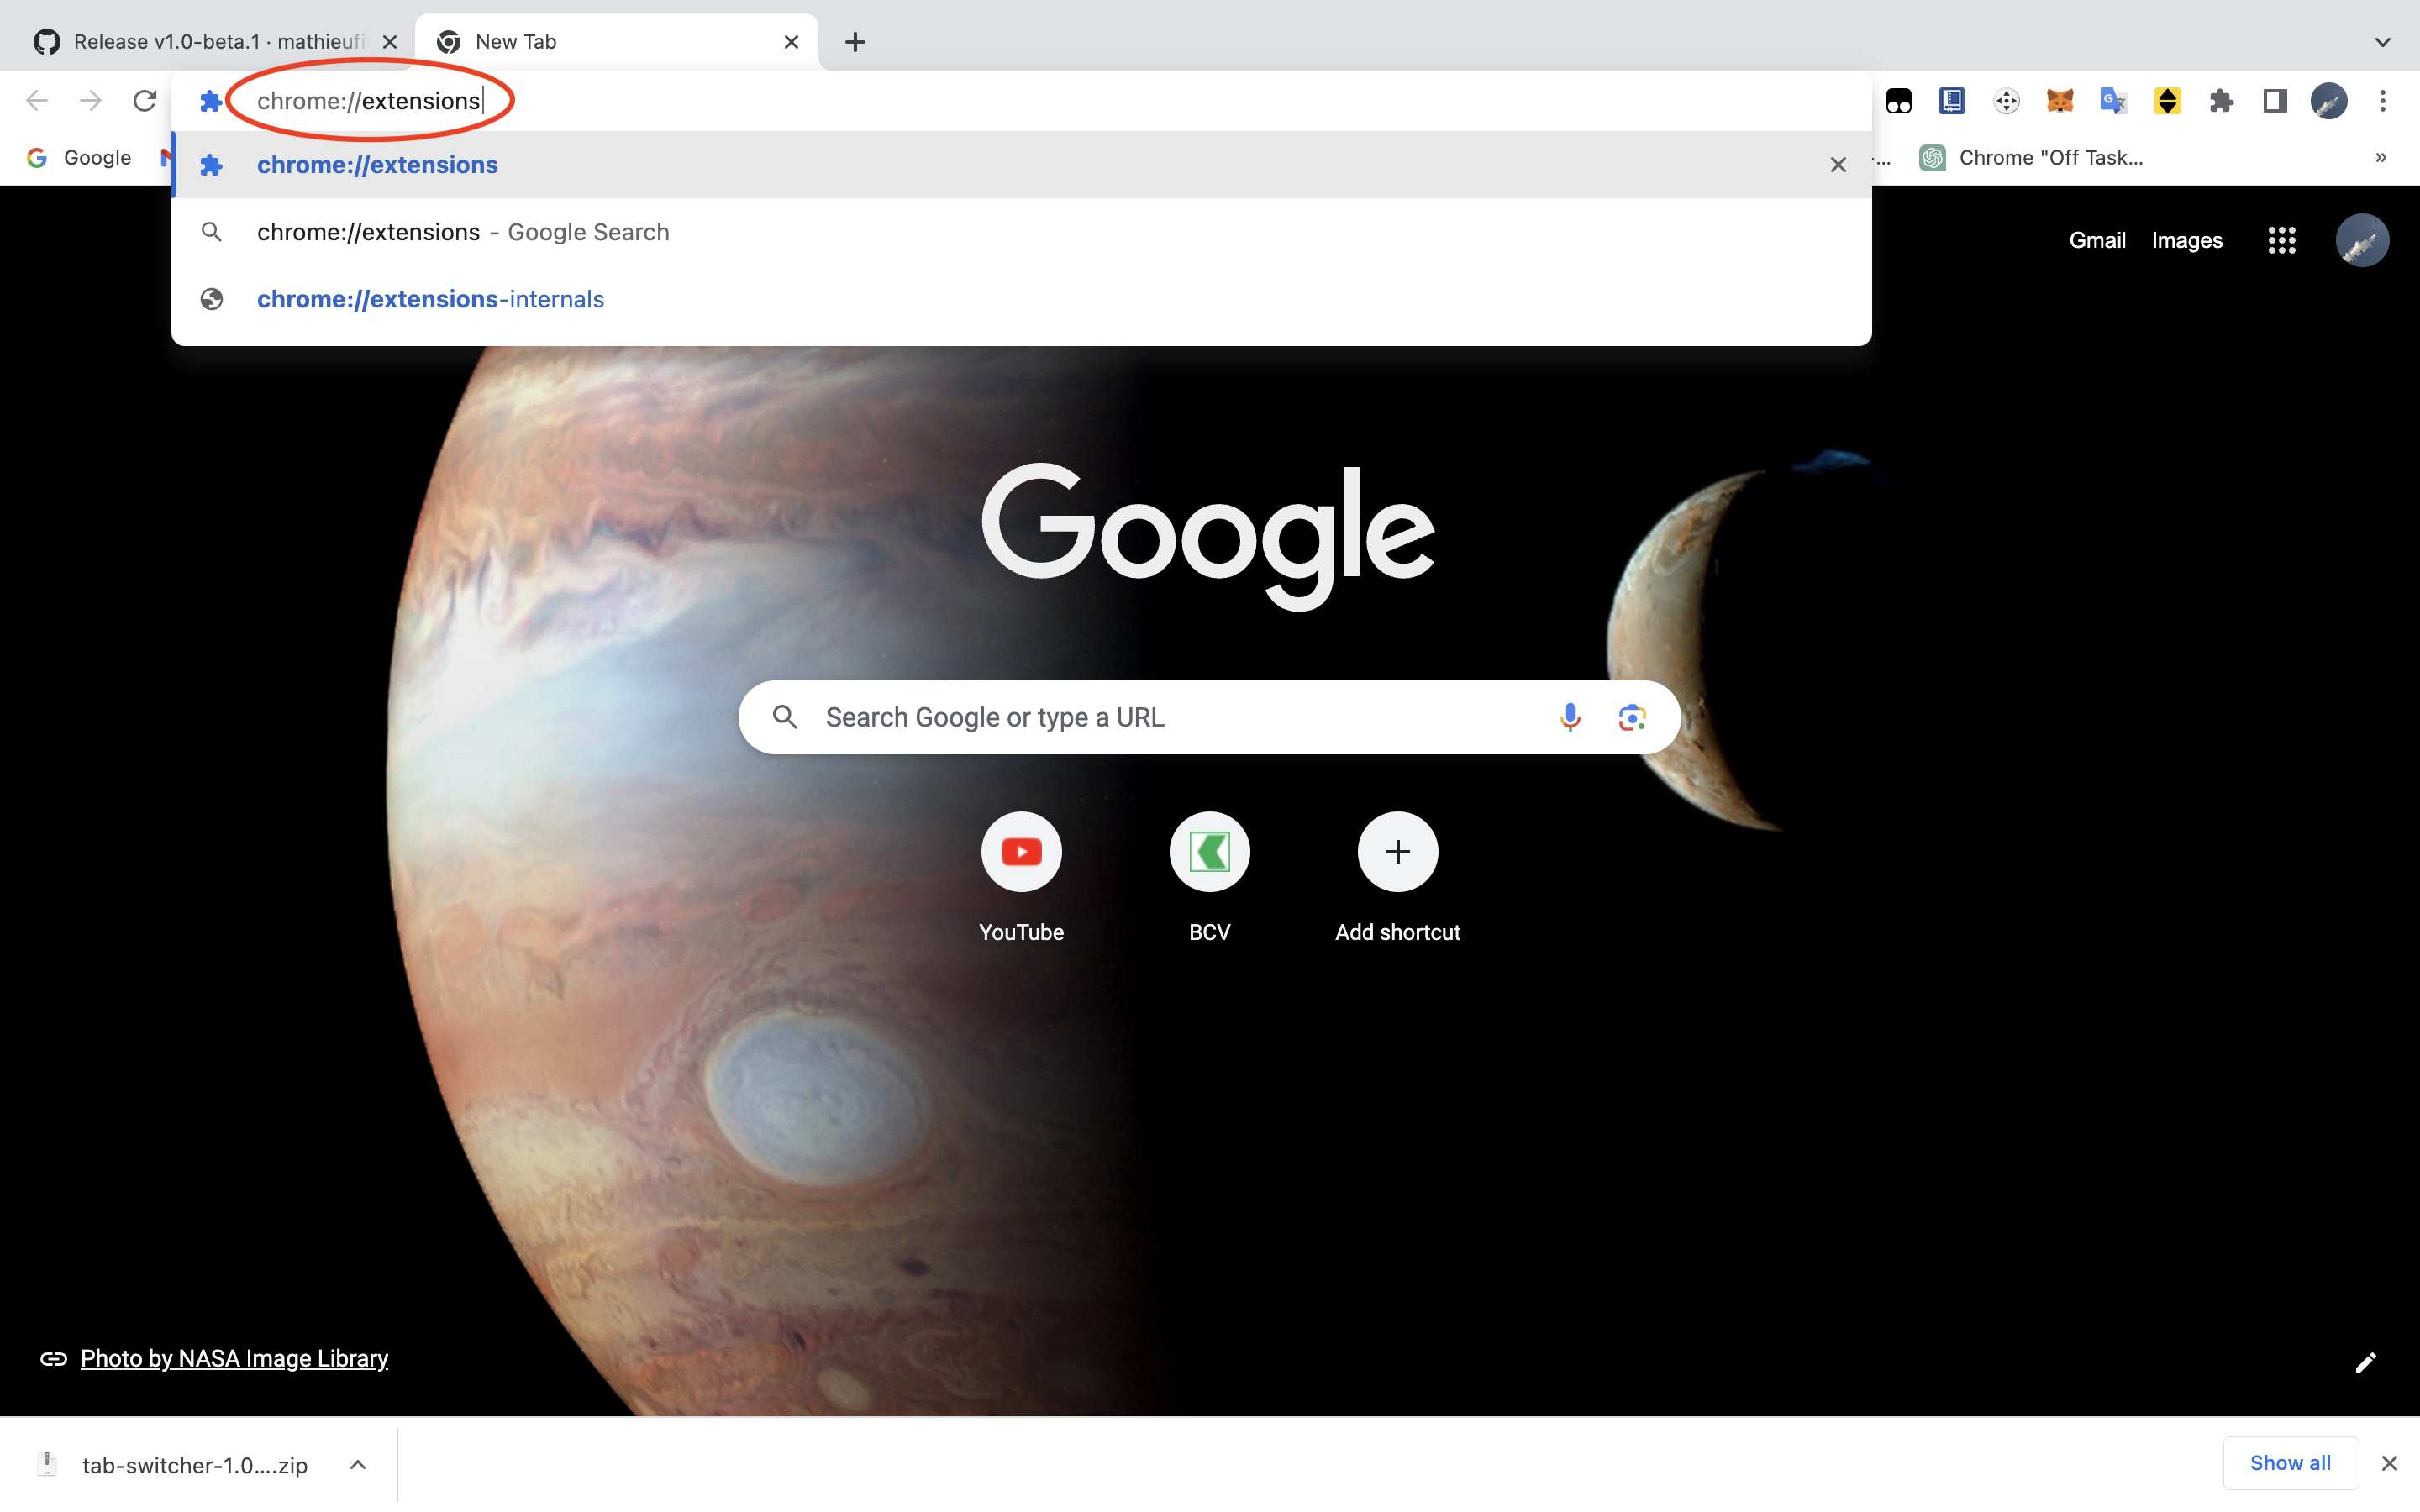
Task: Open the YouTube shortcut
Action: (x=1021, y=851)
